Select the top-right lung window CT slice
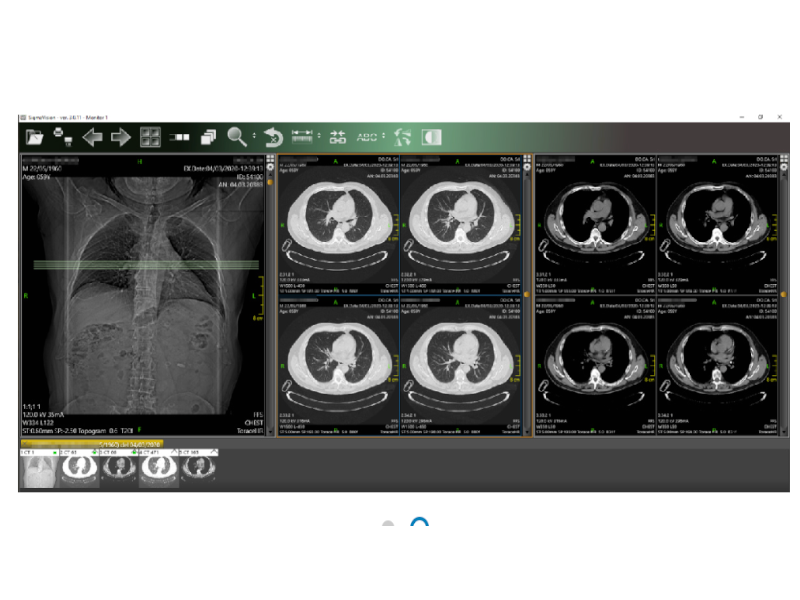Screen dimensions: 800x600 point(461,224)
